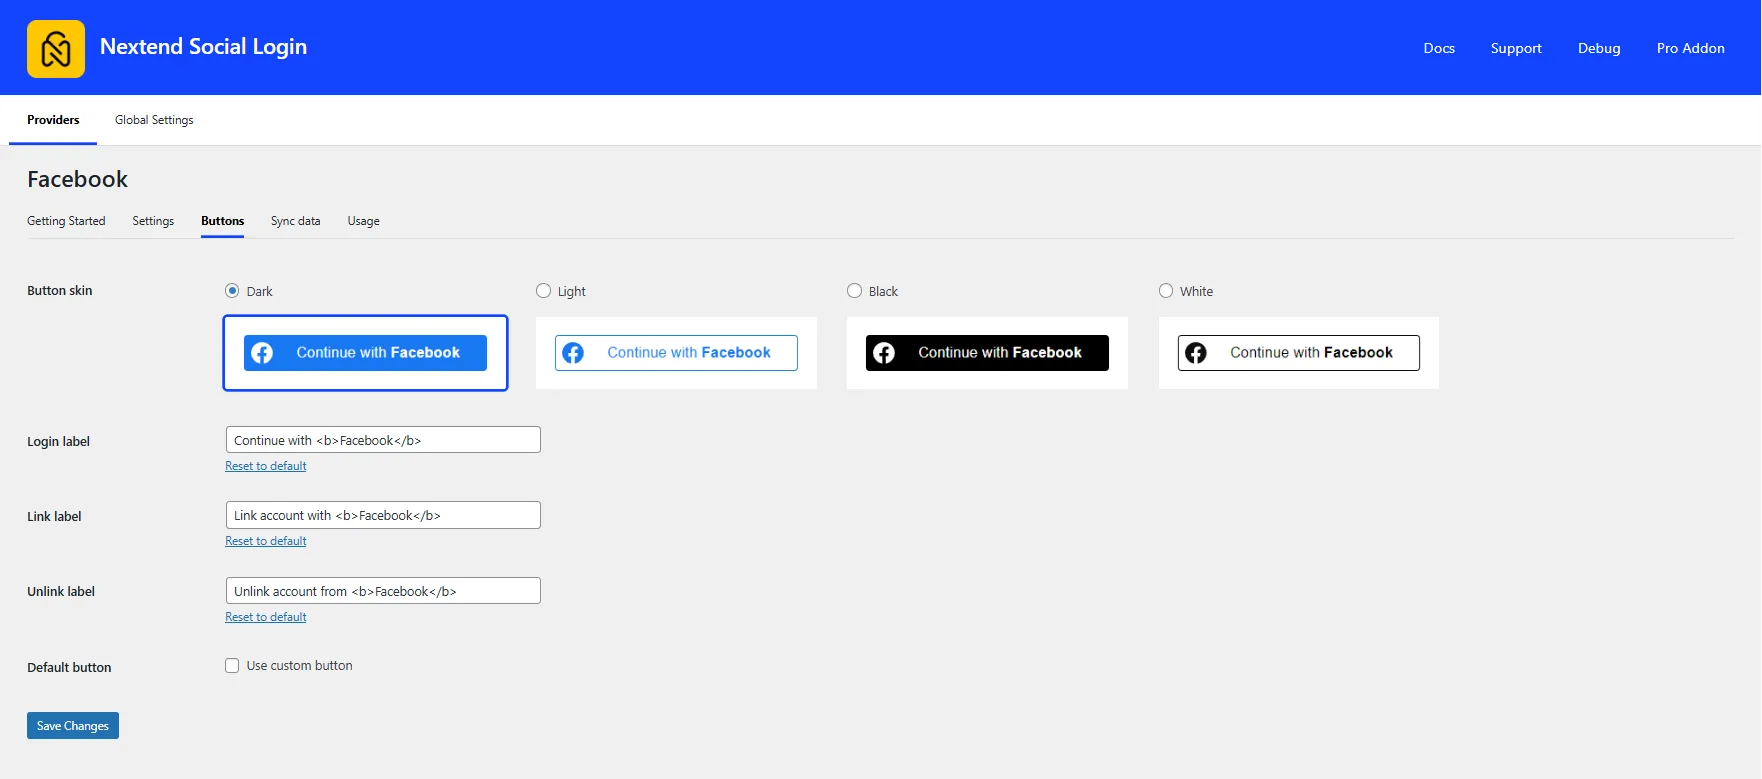Open the Providers tab
Screen dimensions: 1762x779
tap(53, 120)
